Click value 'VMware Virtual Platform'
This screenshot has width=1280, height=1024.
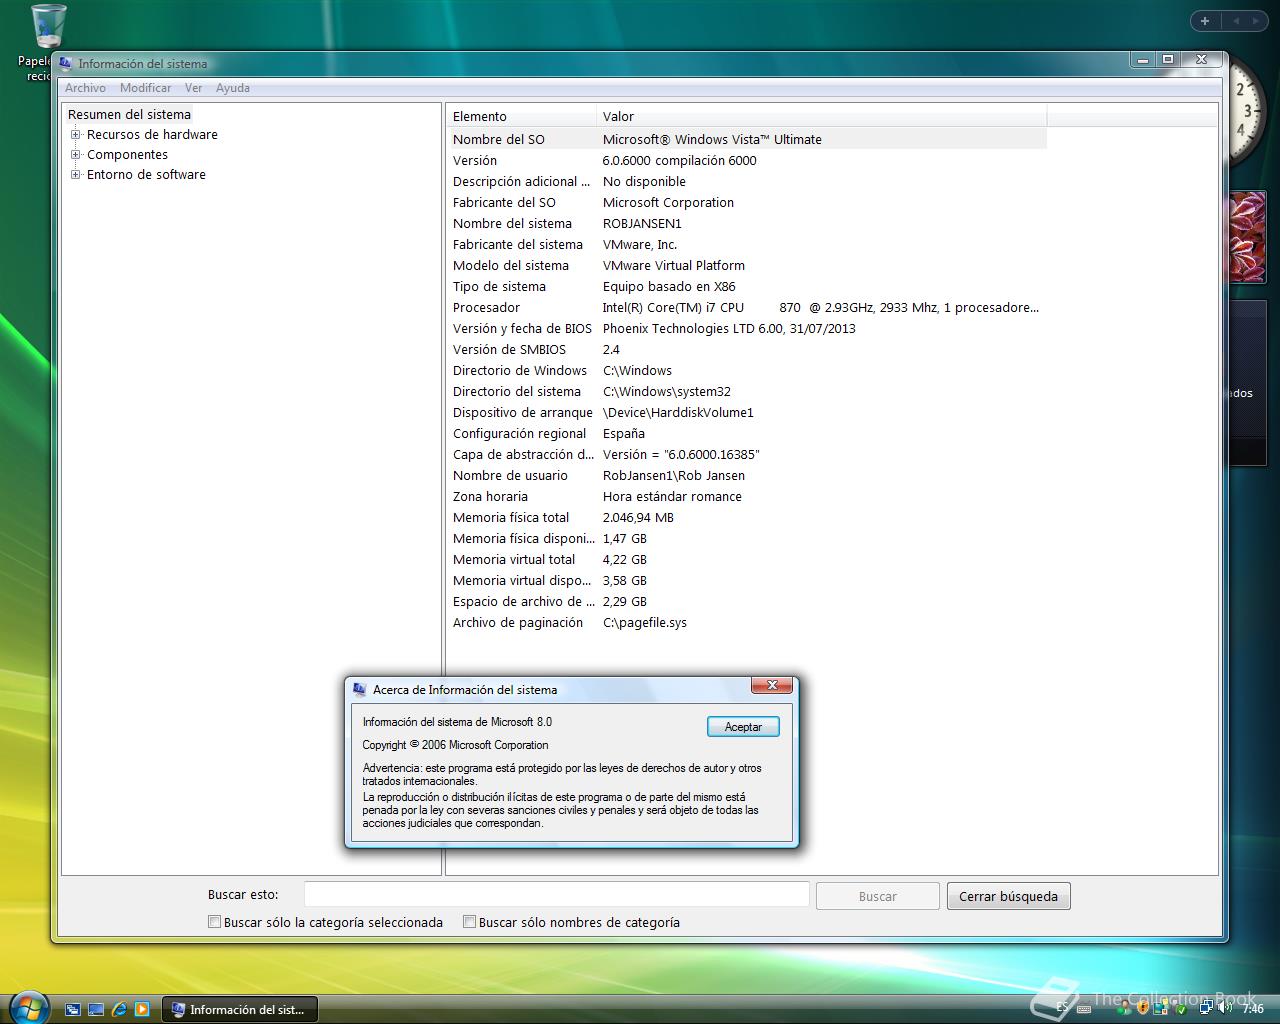673,265
